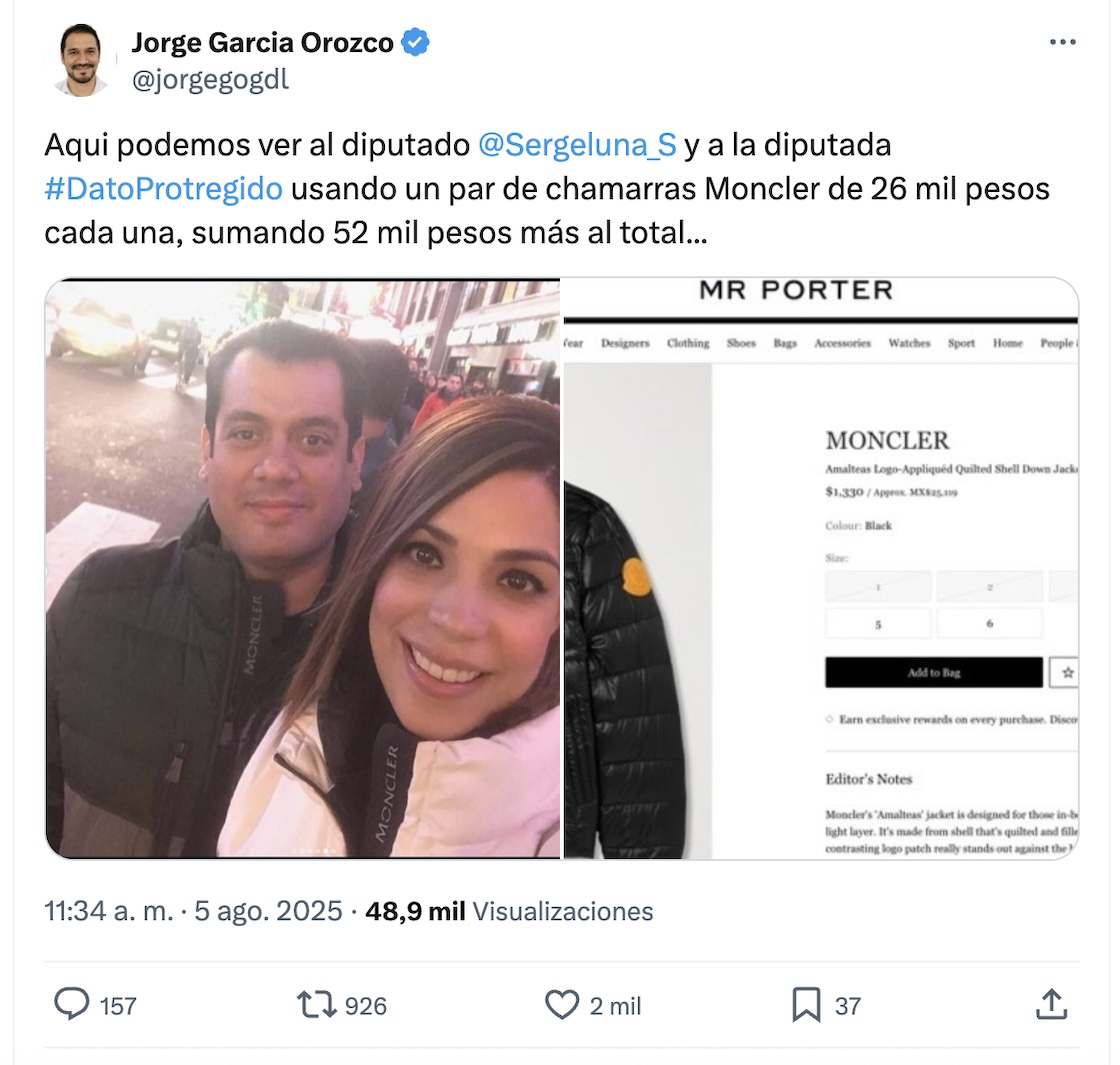Click the blue verified badge

click(x=415, y=43)
